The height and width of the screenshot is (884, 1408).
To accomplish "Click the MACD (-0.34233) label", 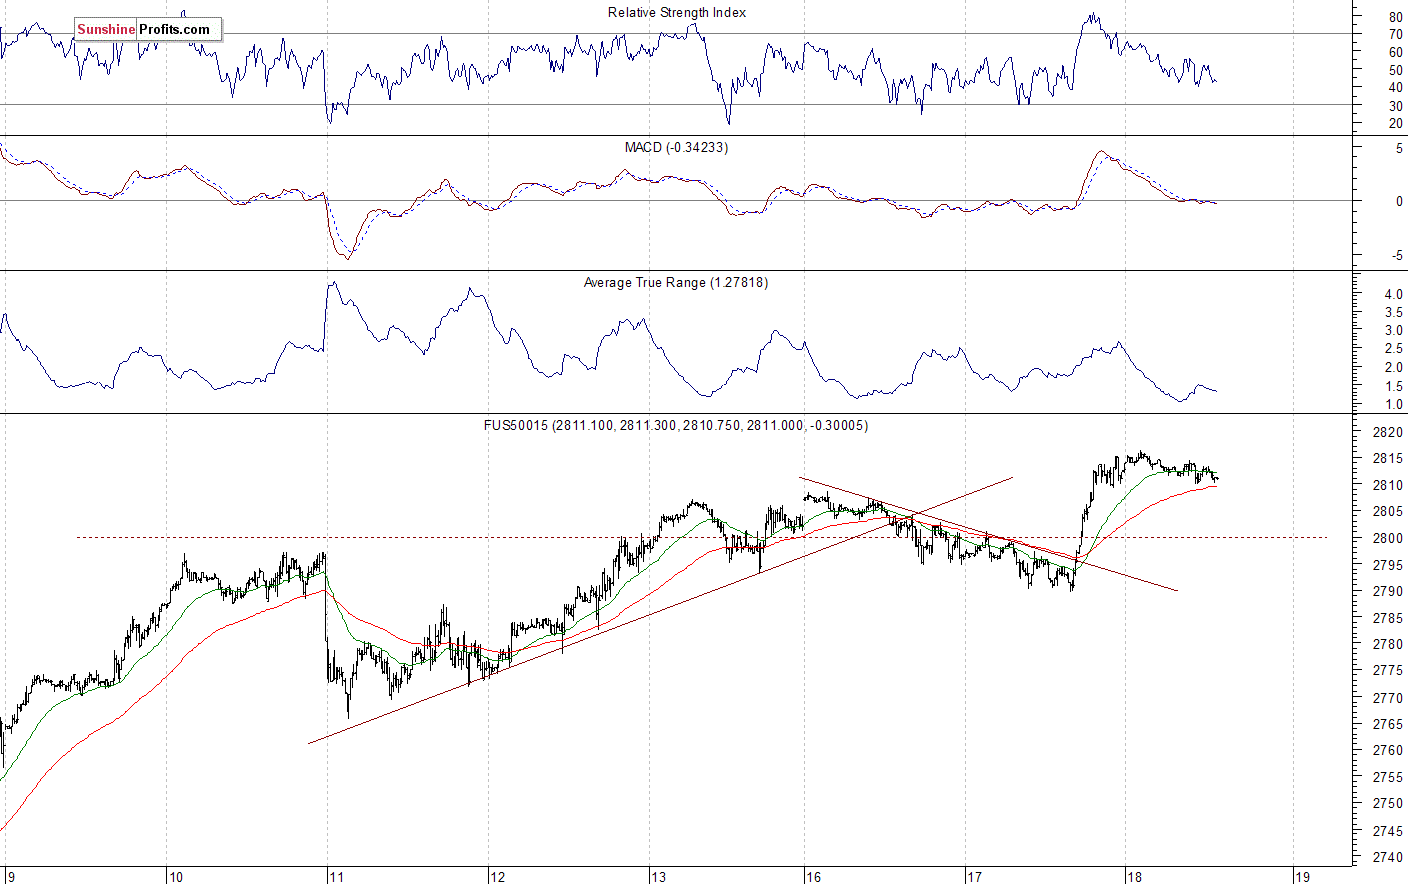I will pyautogui.click(x=676, y=147).
